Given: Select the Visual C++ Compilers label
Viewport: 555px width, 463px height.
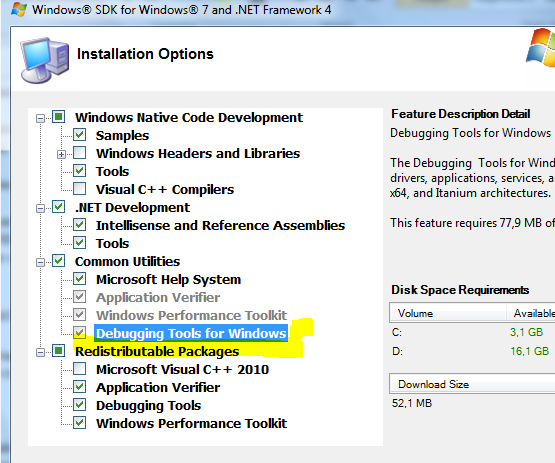Looking at the screenshot, I should 165,190.
